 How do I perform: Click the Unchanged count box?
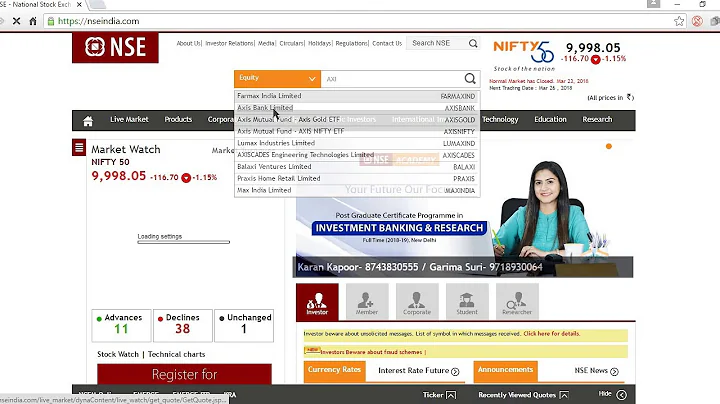[x=244, y=325]
